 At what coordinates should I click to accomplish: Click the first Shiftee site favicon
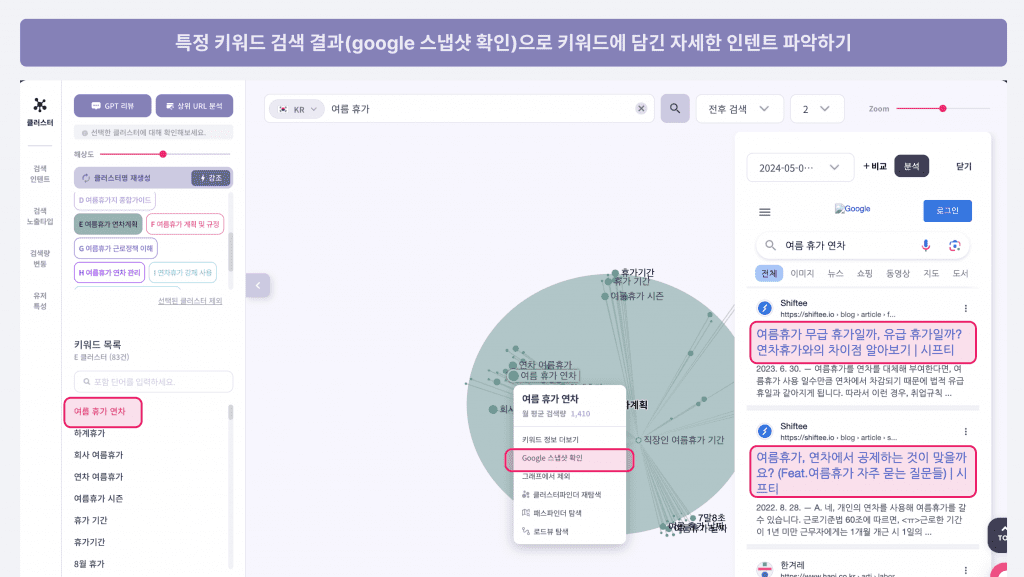click(764, 308)
